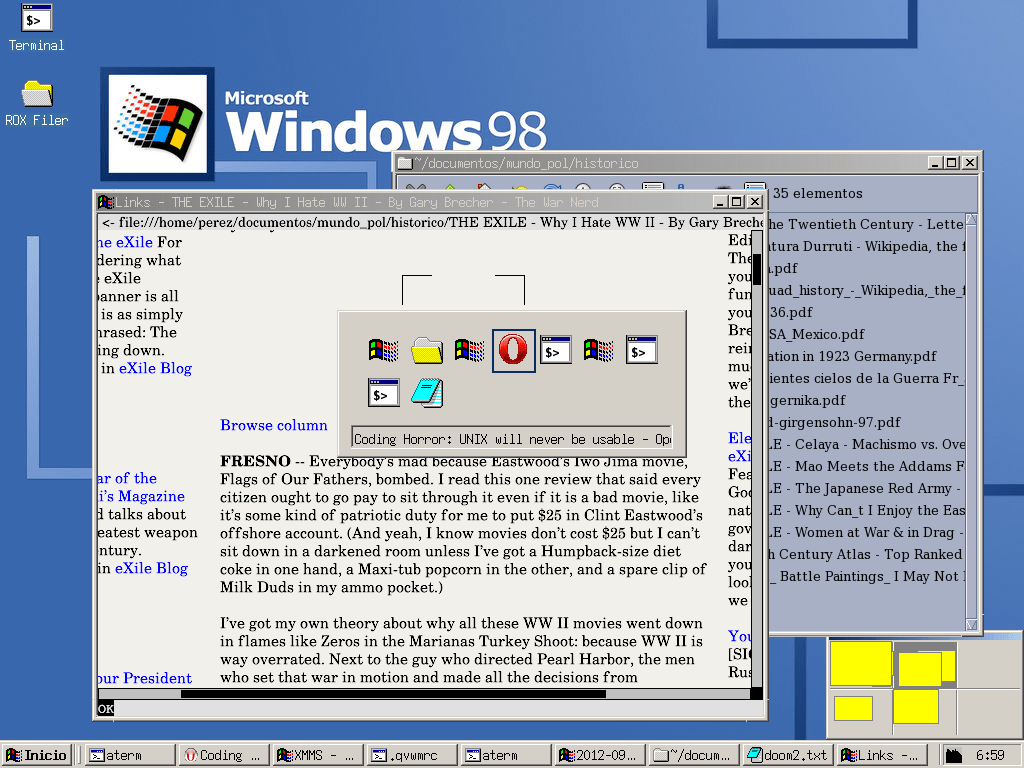
Task: Switch to ~/docum filer taskbar button
Action: tap(694, 755)
